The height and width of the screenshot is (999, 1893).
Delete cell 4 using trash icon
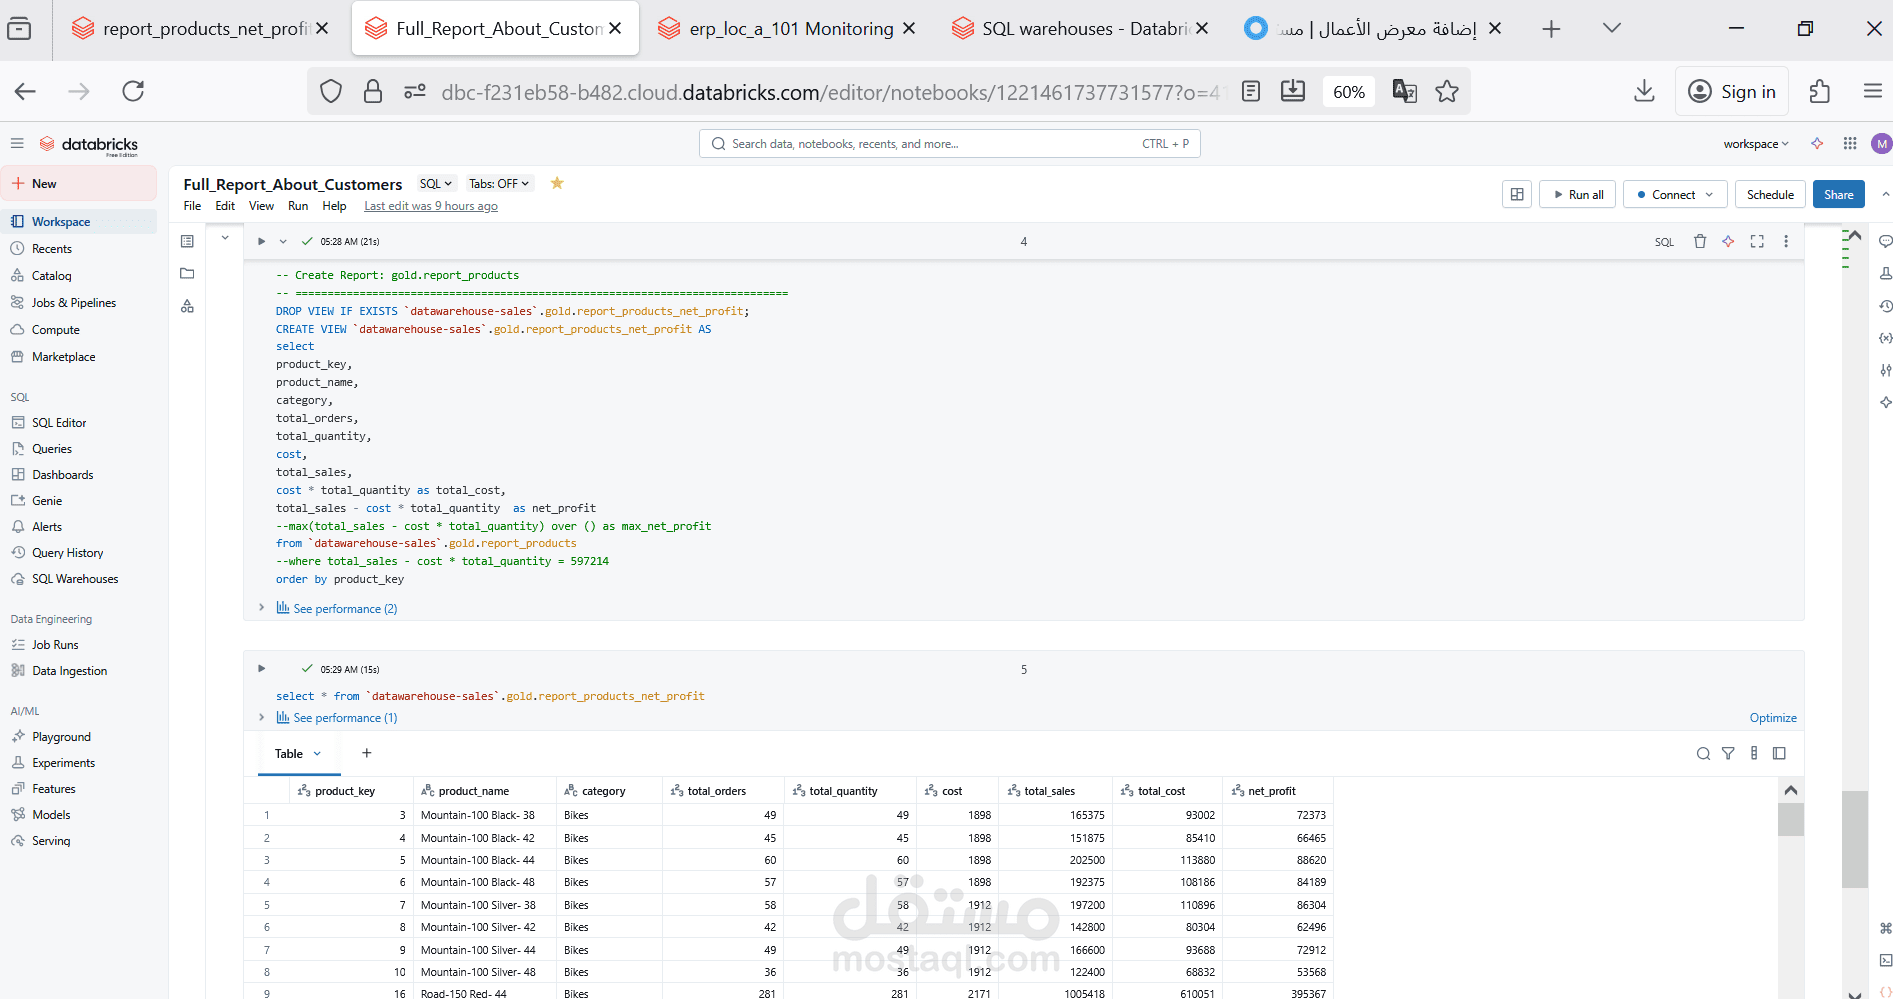(x=1699, y=241)
